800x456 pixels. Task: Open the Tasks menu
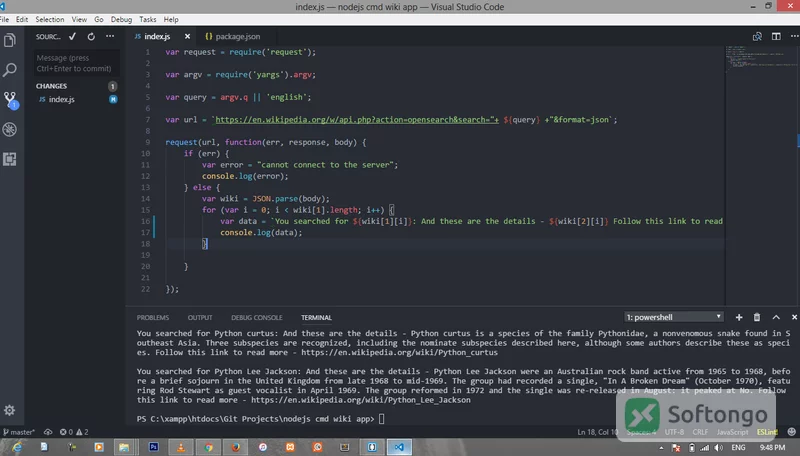tap(148, 19)
